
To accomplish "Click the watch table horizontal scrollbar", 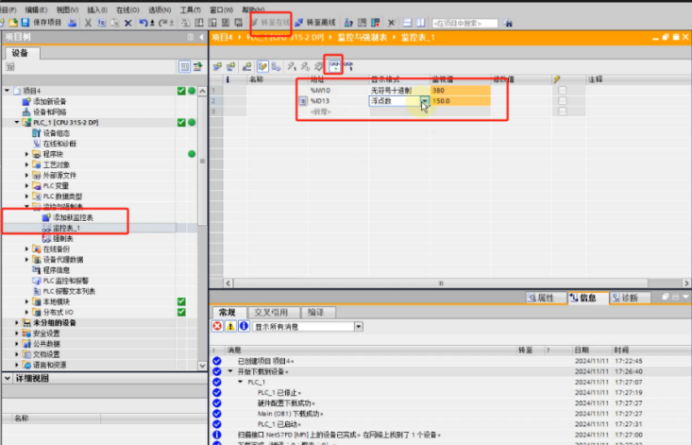I will coord(440,283).
